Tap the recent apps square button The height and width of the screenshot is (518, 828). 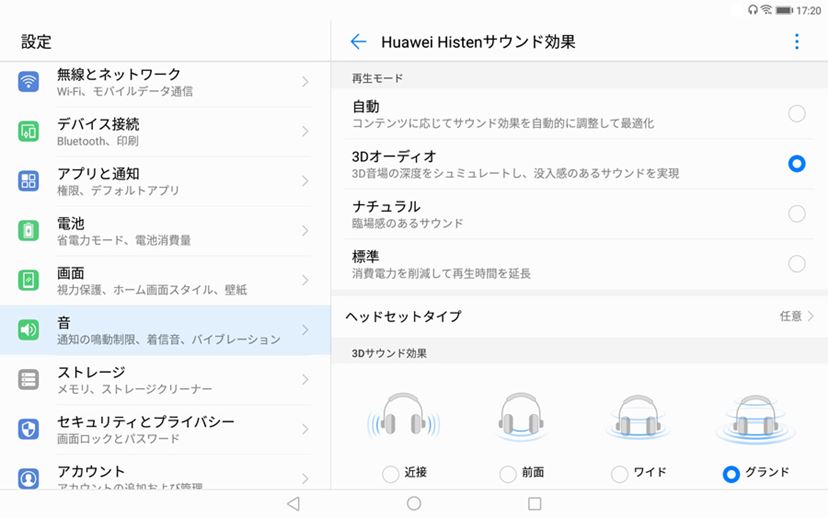coord(534,504)
